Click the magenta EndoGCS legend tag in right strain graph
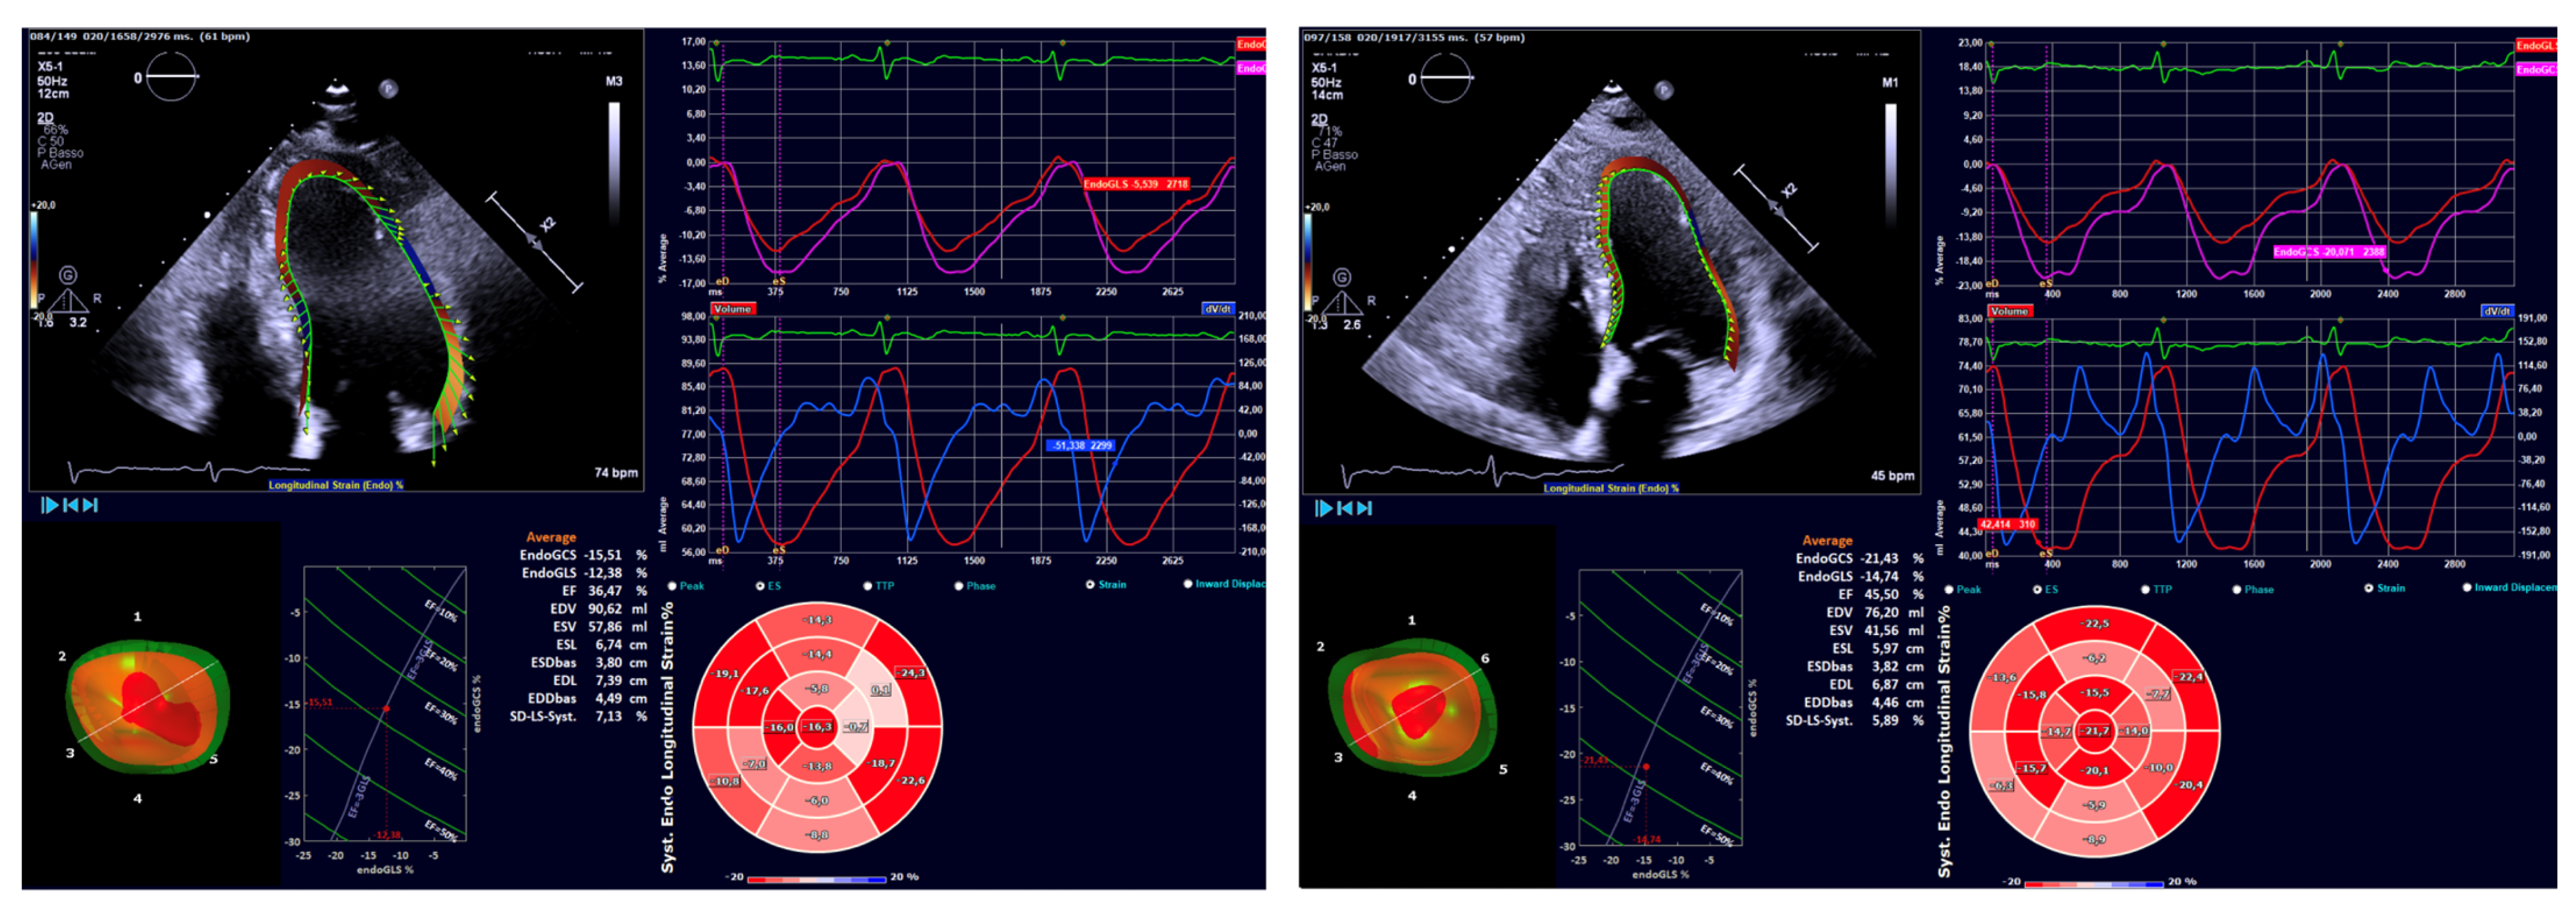2576x910 pixels. (x=2536, y=70)
